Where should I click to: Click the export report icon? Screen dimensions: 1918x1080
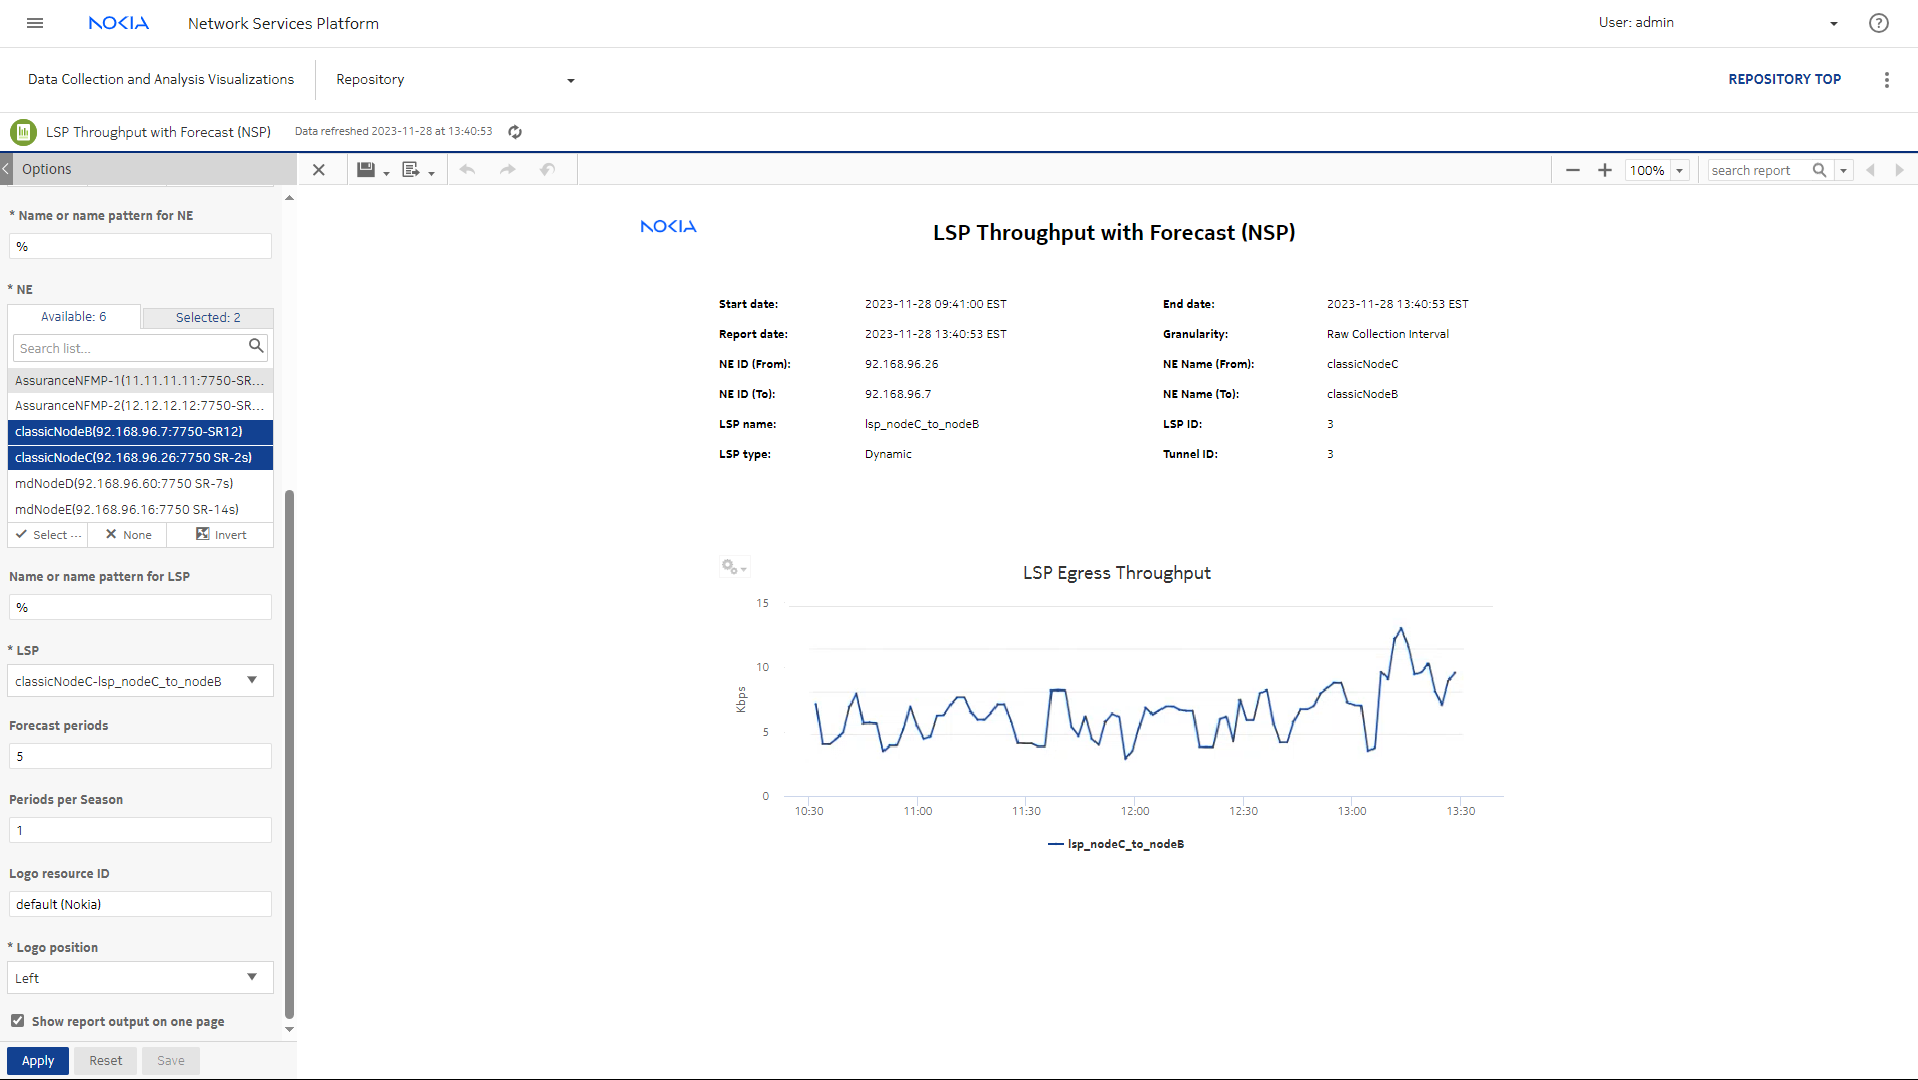click(411, 170)
